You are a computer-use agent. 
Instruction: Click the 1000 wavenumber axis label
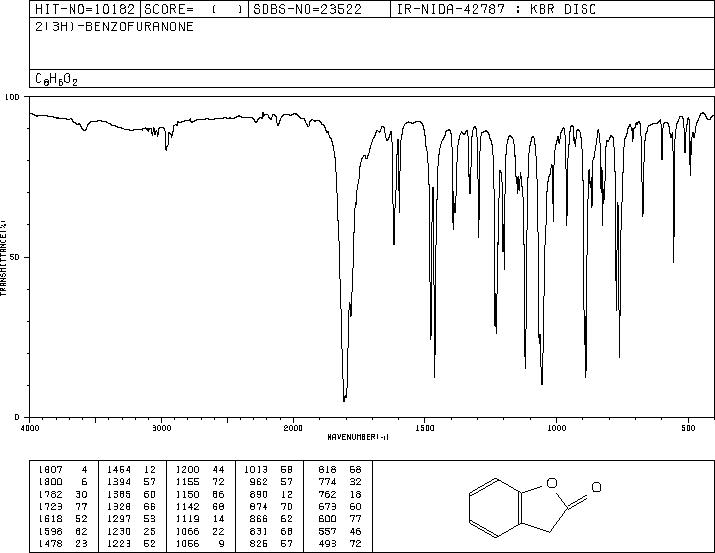pos(556,428)
